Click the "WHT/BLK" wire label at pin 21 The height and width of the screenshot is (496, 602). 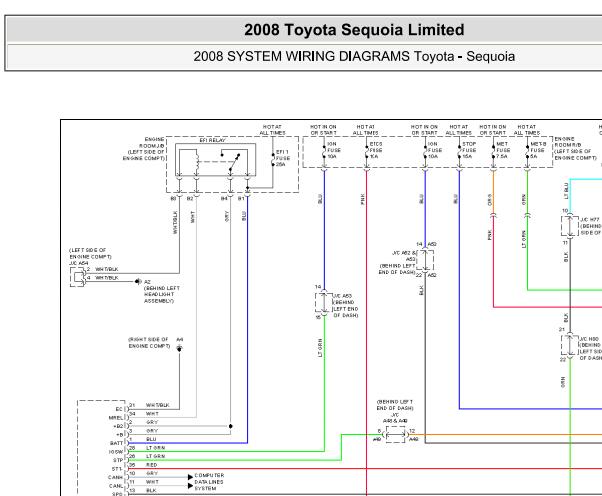(158, 405)
